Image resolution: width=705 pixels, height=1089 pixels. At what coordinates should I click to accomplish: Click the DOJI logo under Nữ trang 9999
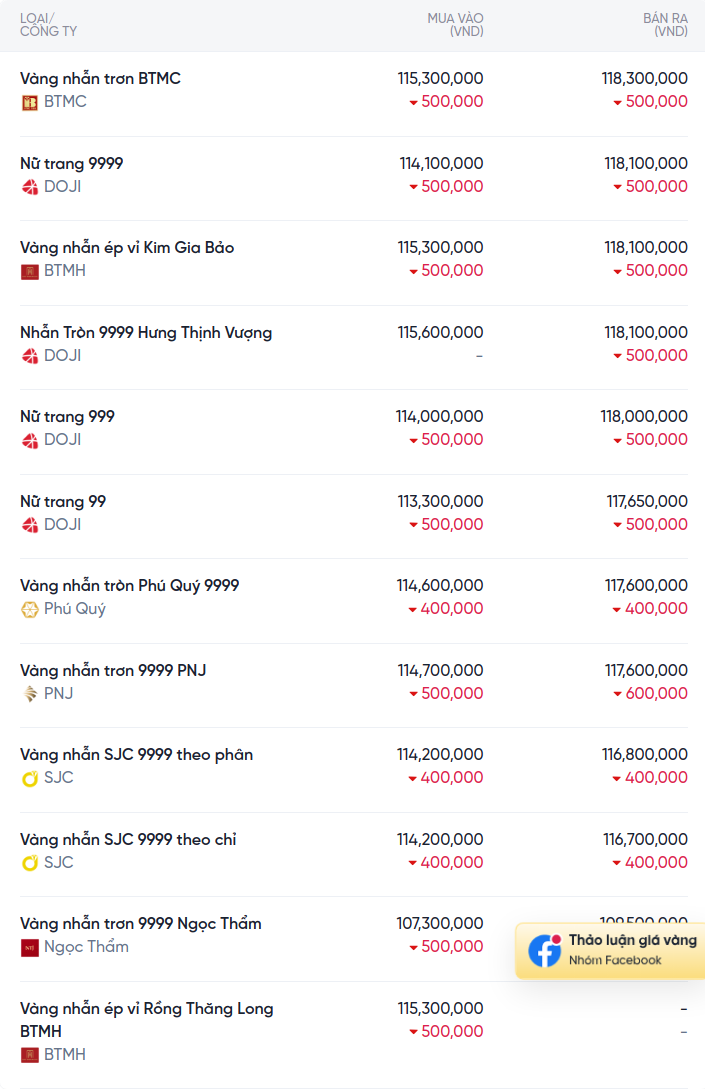[29, 187]
